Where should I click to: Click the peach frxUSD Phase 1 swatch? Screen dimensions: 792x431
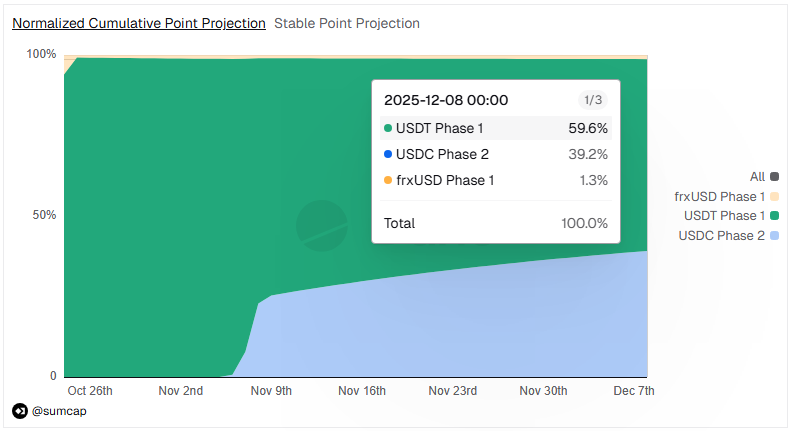774,197
